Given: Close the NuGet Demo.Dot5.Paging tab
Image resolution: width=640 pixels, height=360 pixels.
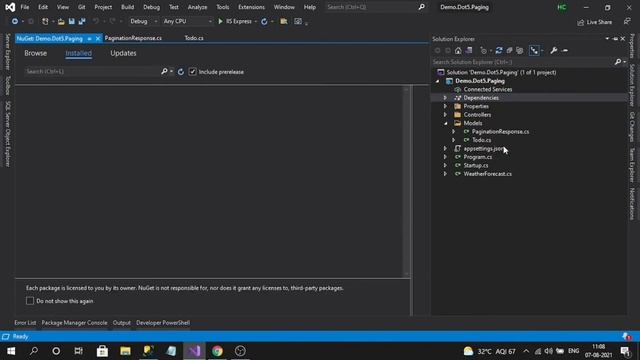Looking at the screenshot, I should (x=98, y=39).
